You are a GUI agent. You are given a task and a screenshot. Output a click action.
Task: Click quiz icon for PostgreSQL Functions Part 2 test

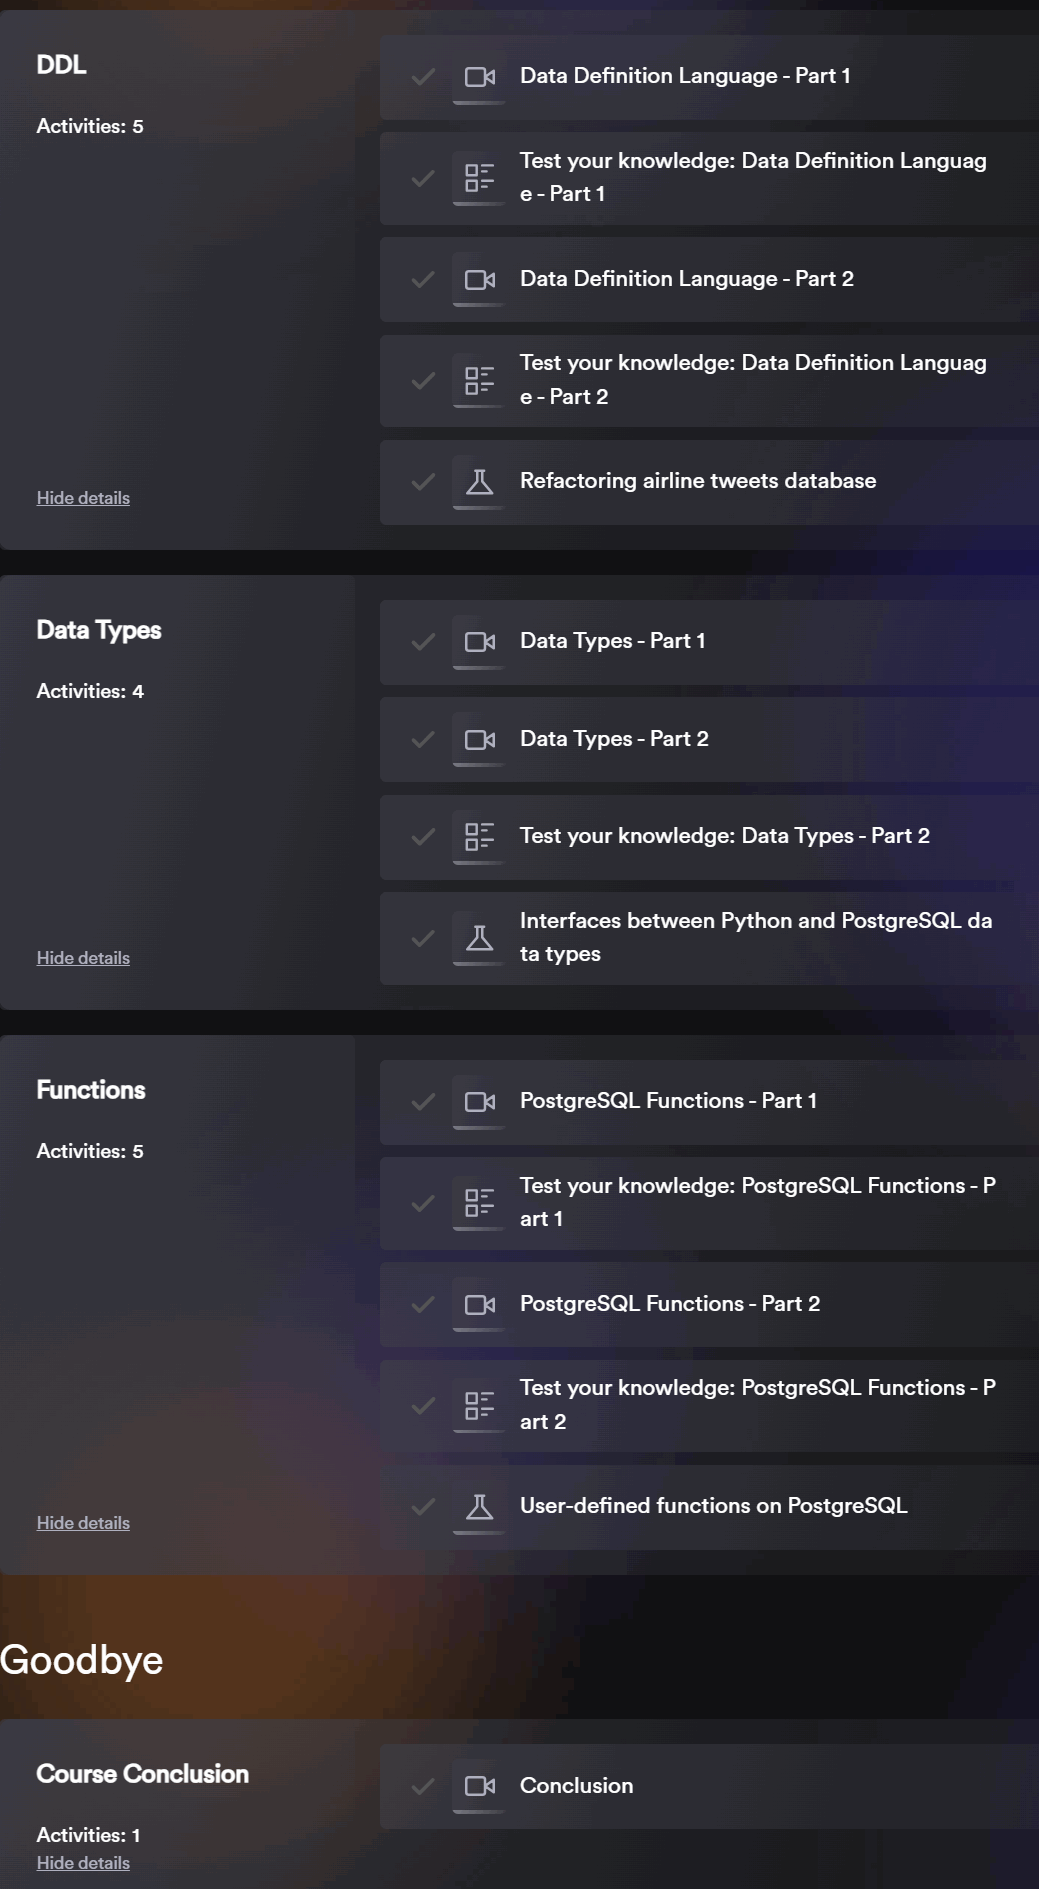(480, 1405)
